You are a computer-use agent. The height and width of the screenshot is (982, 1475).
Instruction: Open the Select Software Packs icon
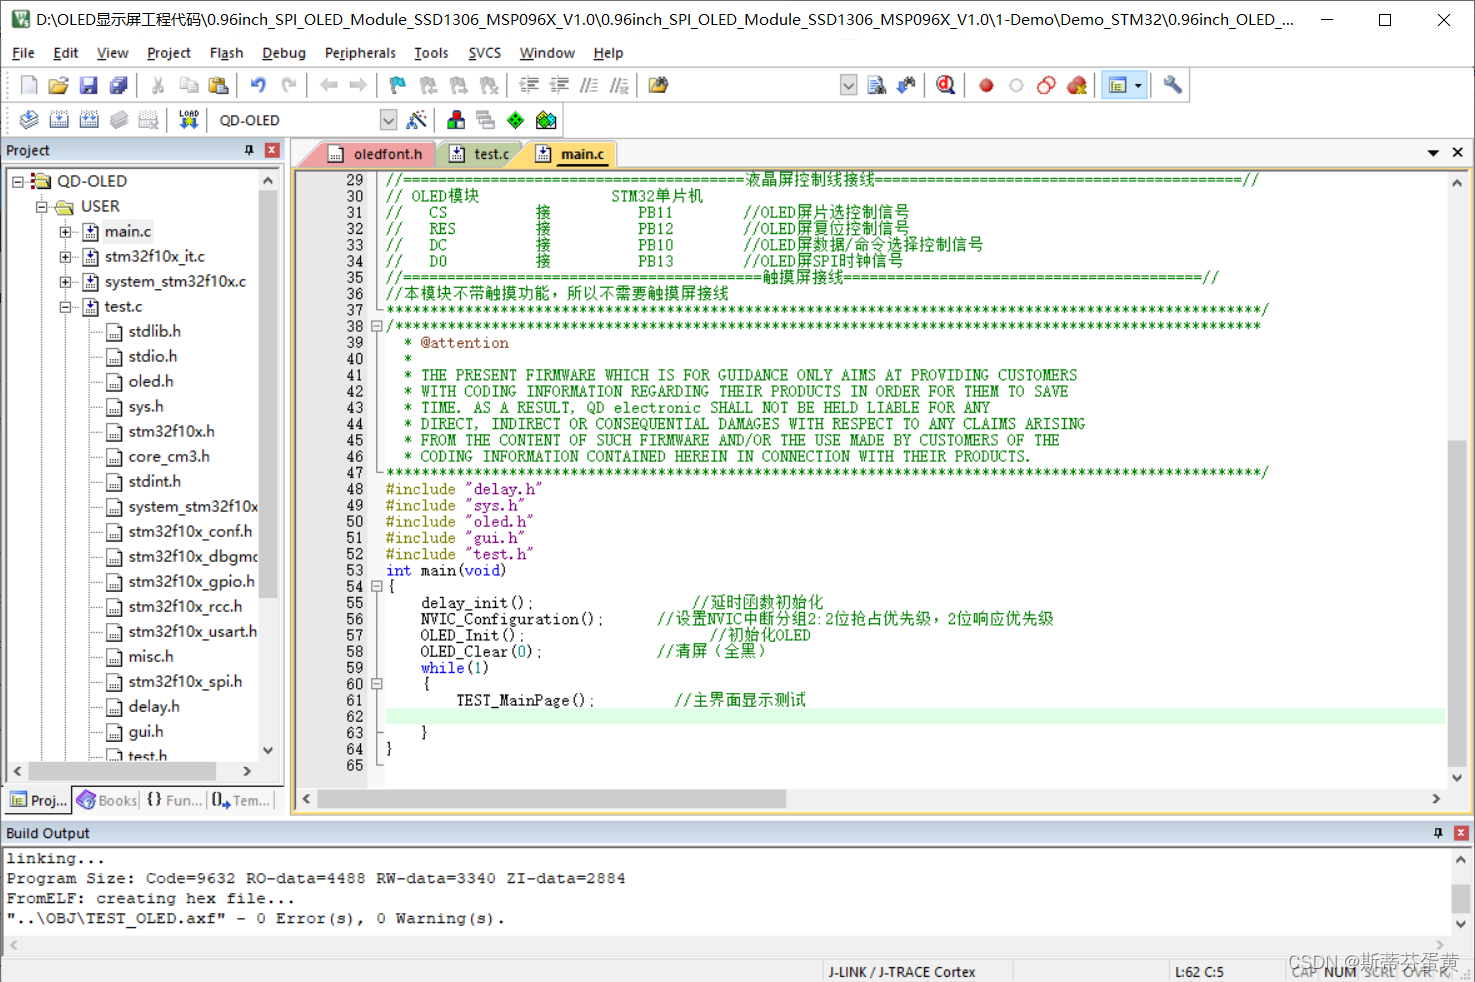coord(546,120)
